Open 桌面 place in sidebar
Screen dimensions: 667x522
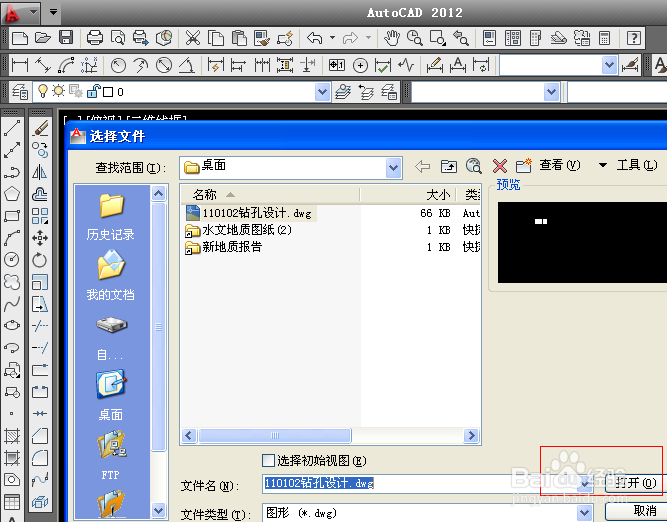point(111,396)
